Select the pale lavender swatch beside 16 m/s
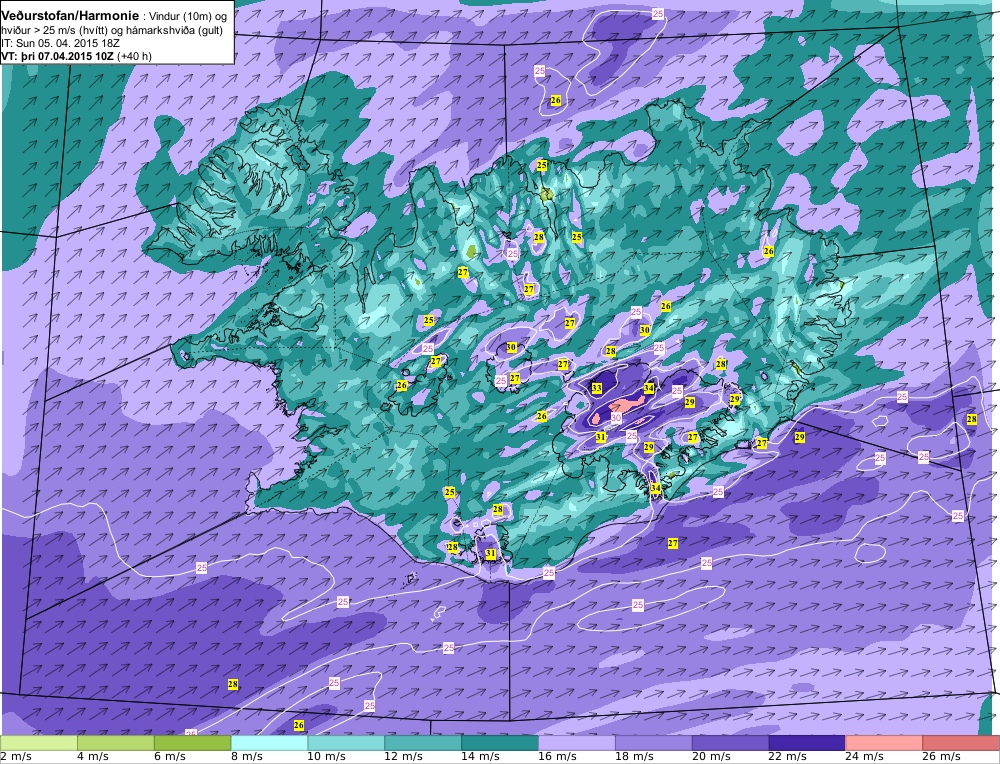This screenshot has width=1000, height=764. click(x=577, y=743)
